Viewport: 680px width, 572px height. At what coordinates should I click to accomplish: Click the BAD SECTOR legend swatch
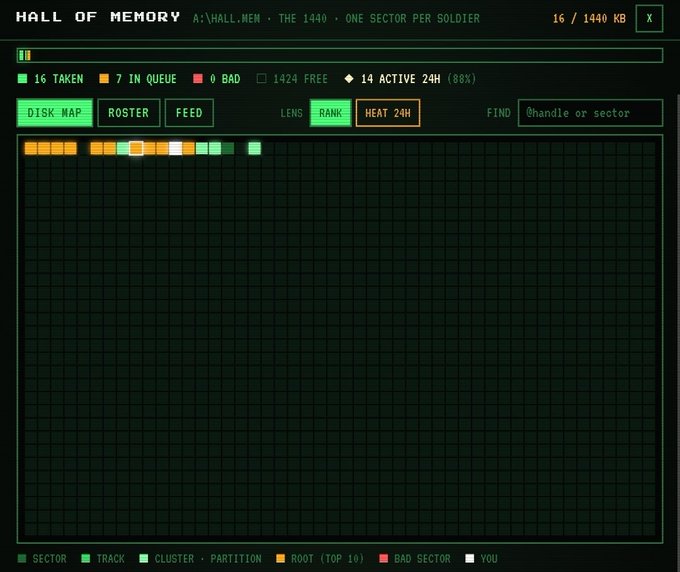(384, 559)
